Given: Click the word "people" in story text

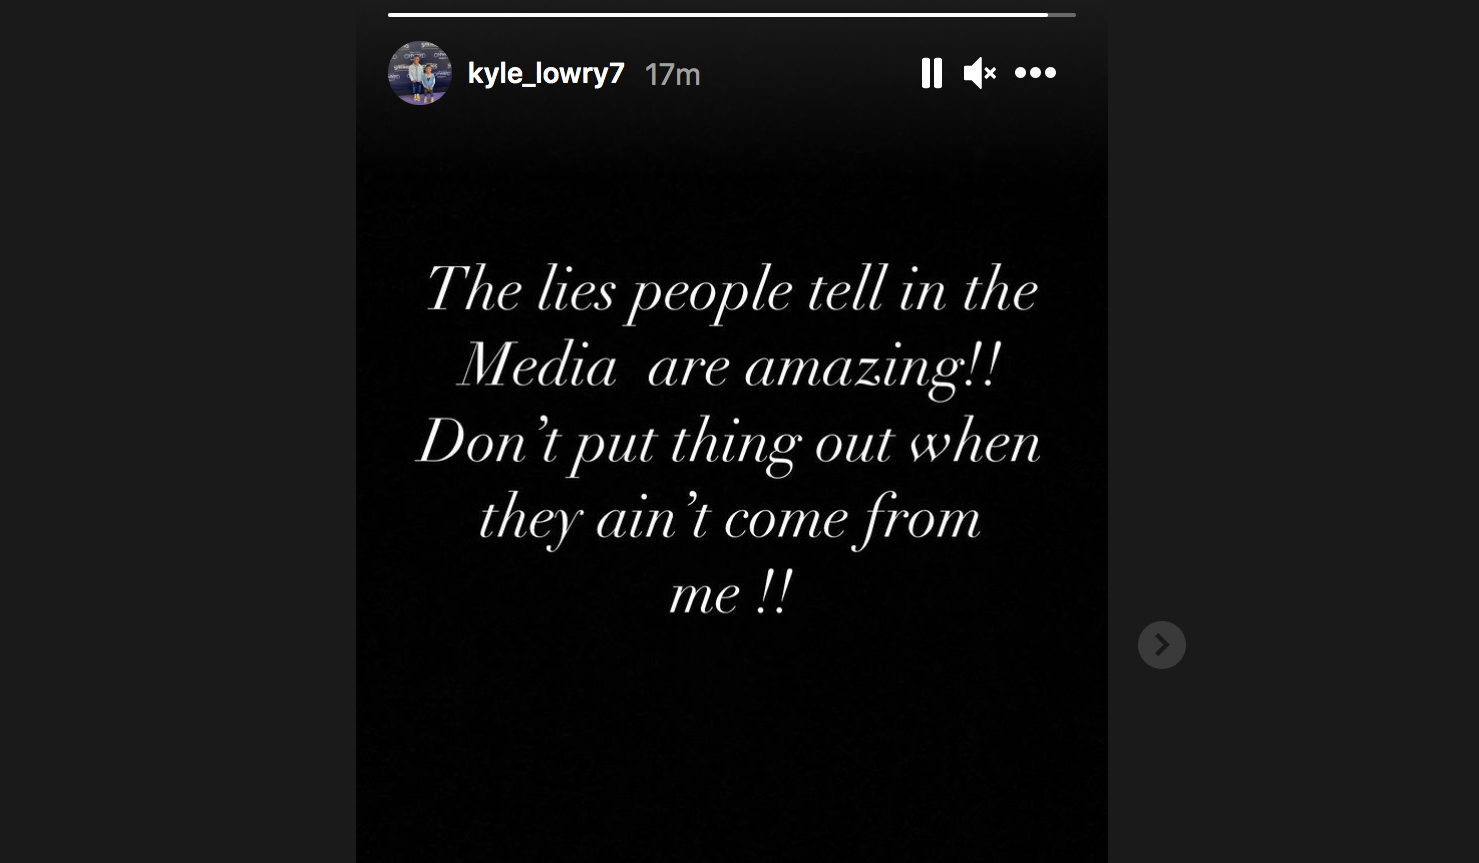Looking at the screenshot, I should (710, 295).
